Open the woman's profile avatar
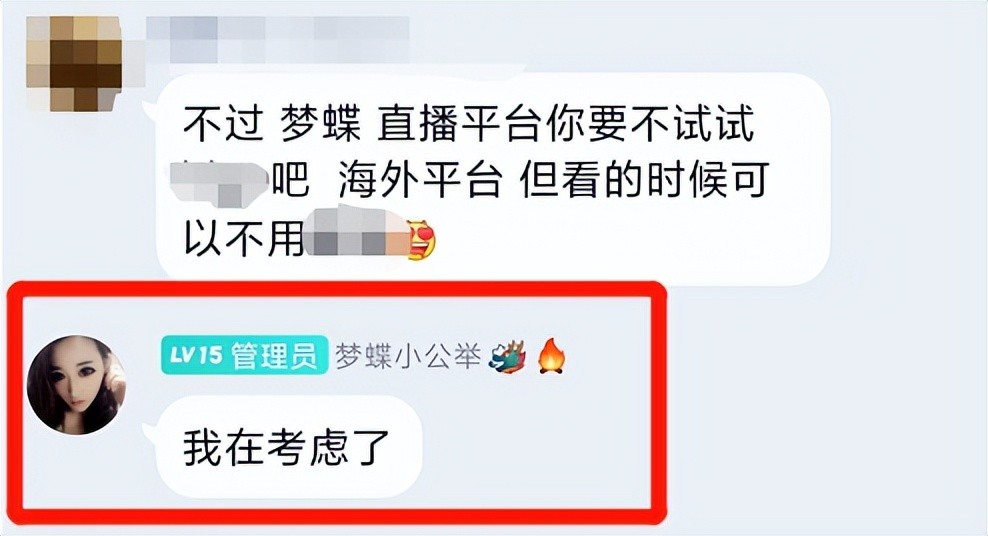988x536 pixels. (x=77, y=385)
